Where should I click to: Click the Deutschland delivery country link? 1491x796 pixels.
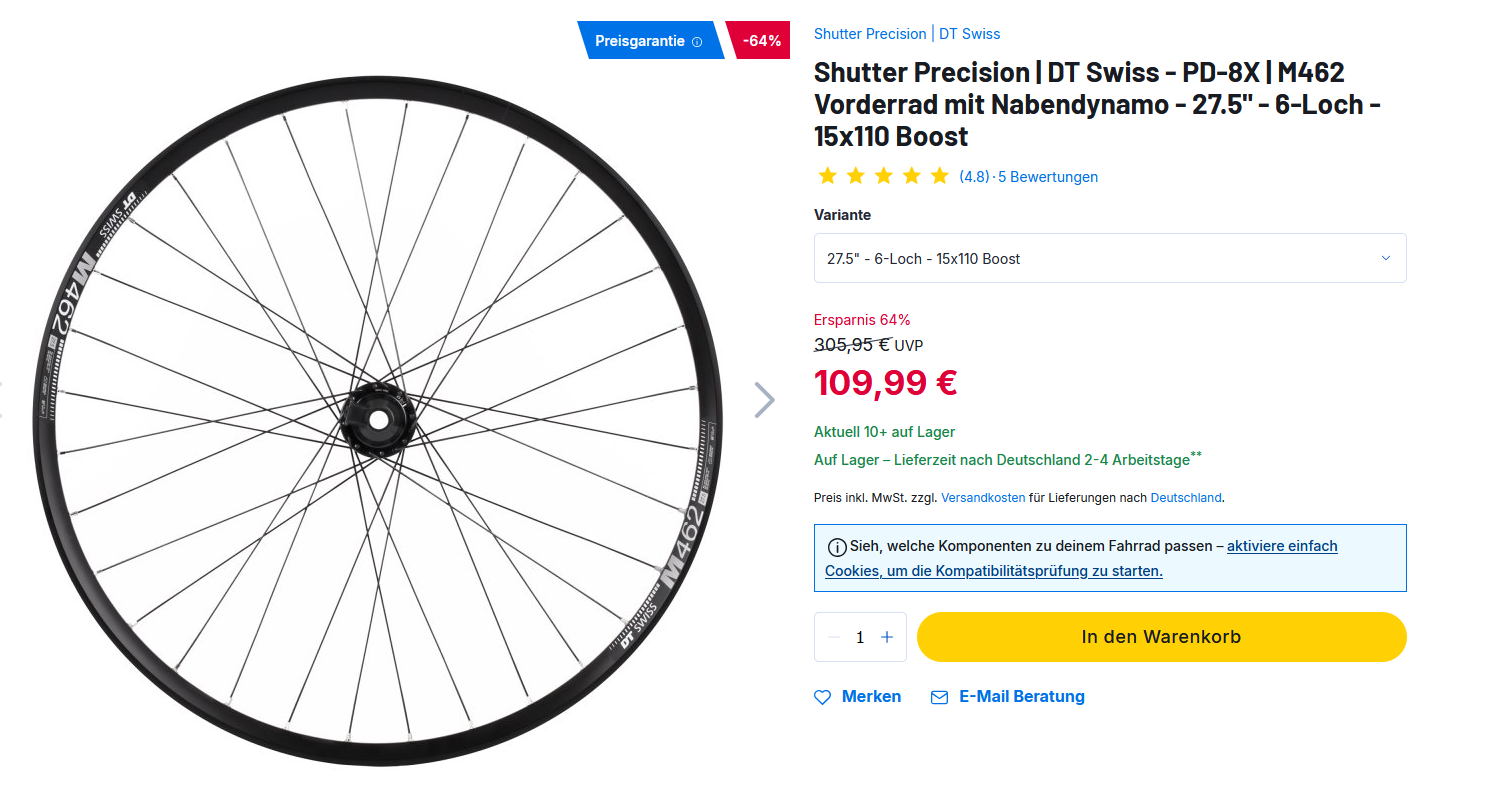pos(1186,497)
